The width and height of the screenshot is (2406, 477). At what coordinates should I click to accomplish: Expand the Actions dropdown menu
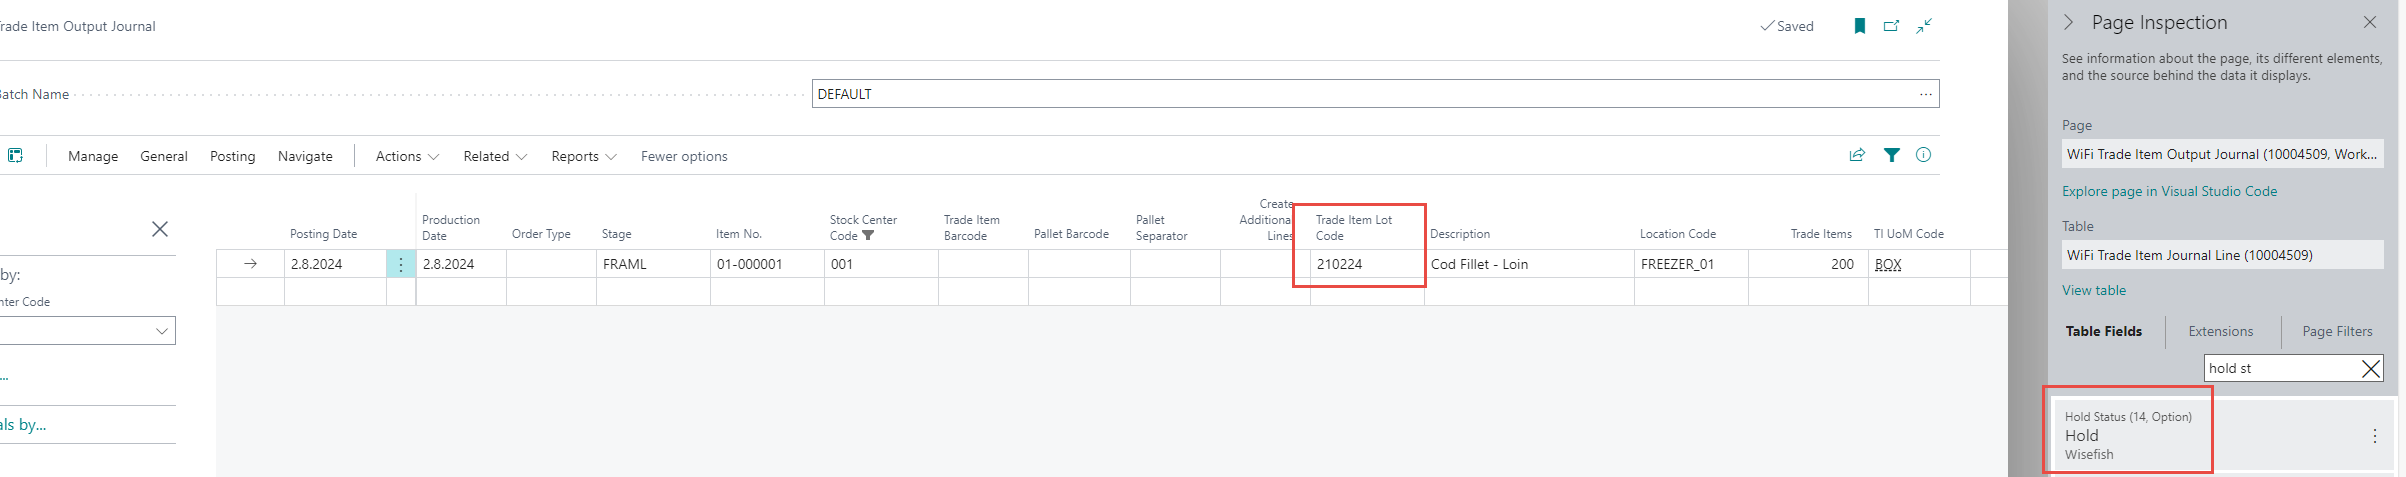407,157
